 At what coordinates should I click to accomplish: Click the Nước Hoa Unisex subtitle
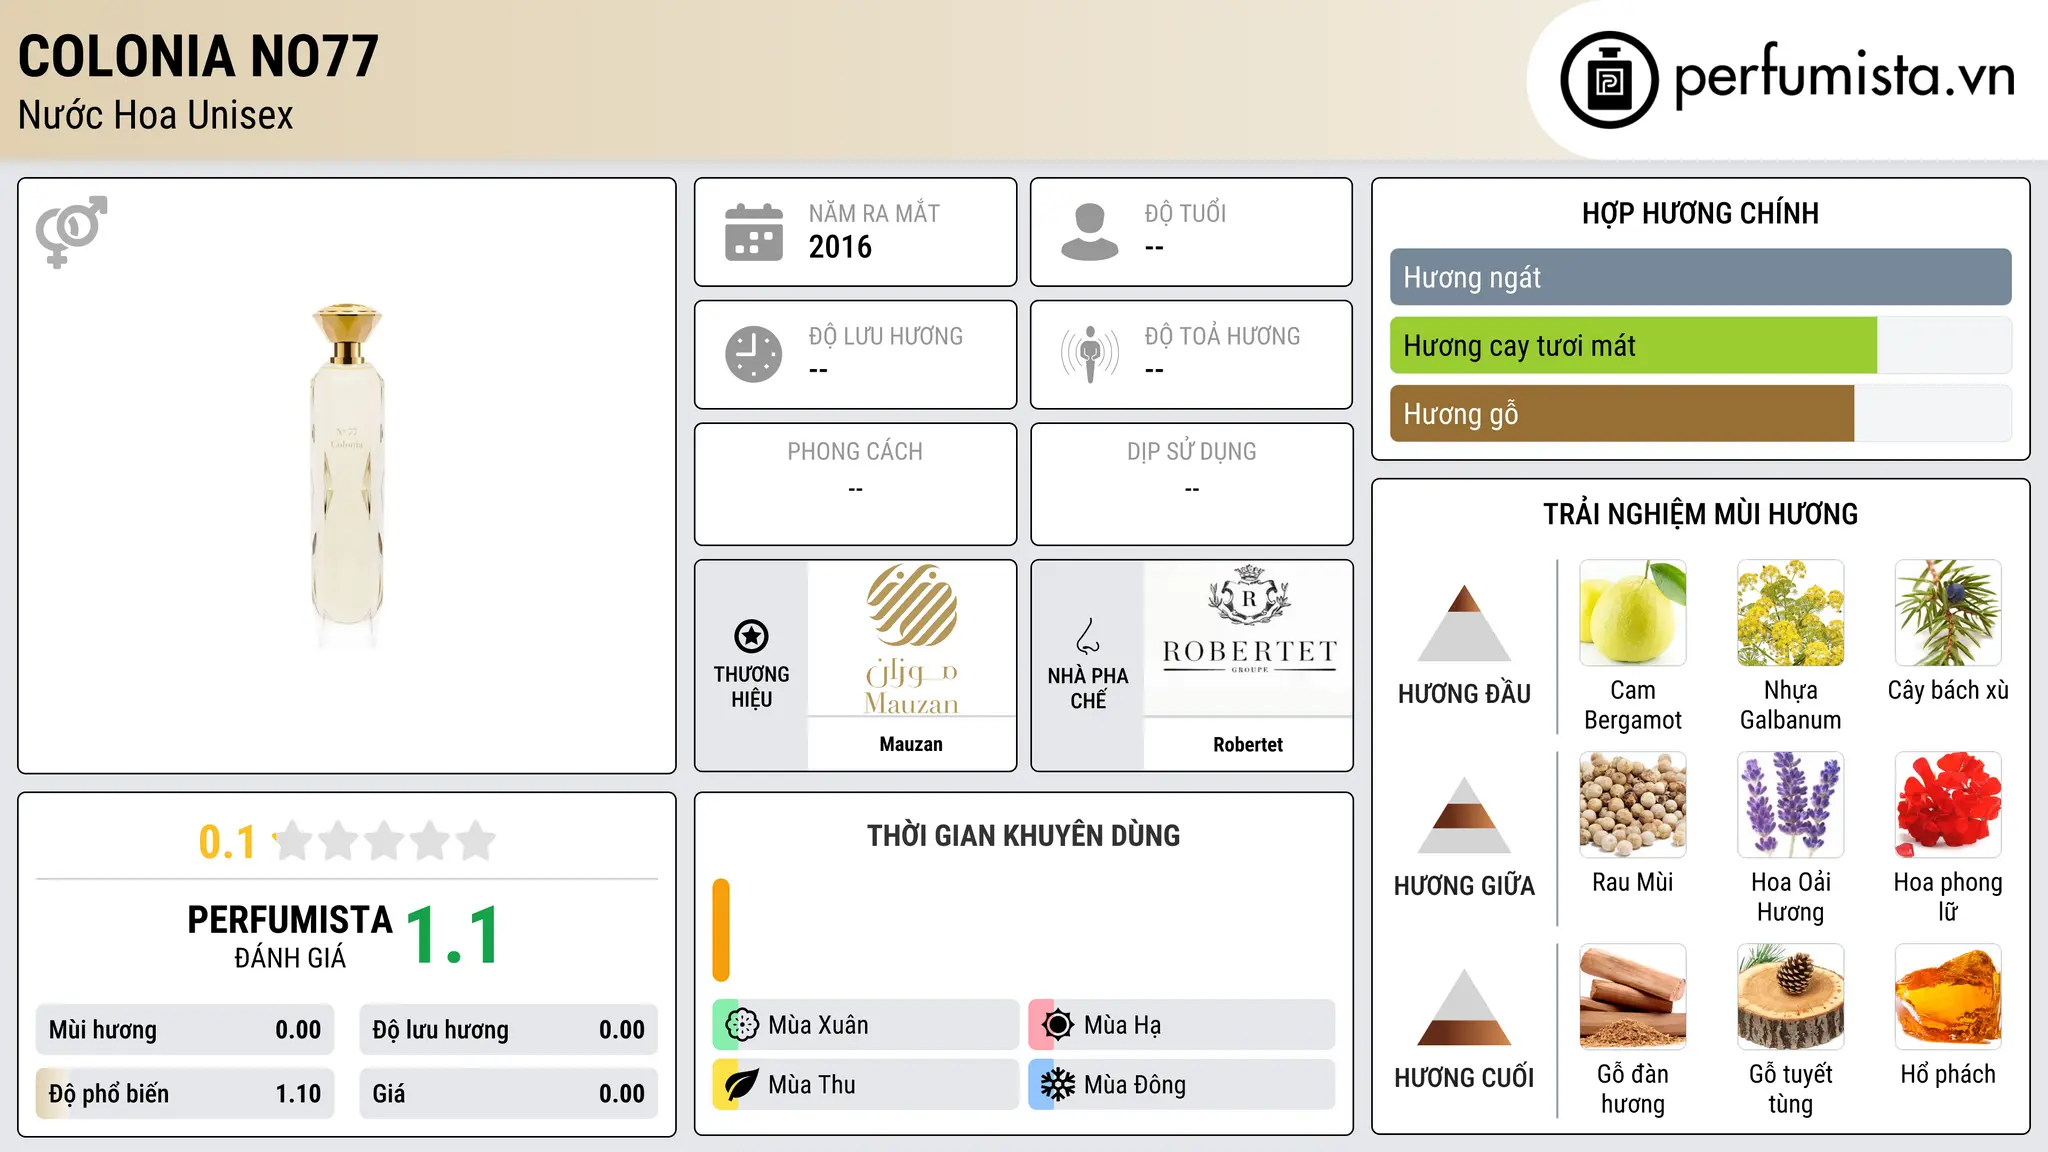click(x=156, y=115)
